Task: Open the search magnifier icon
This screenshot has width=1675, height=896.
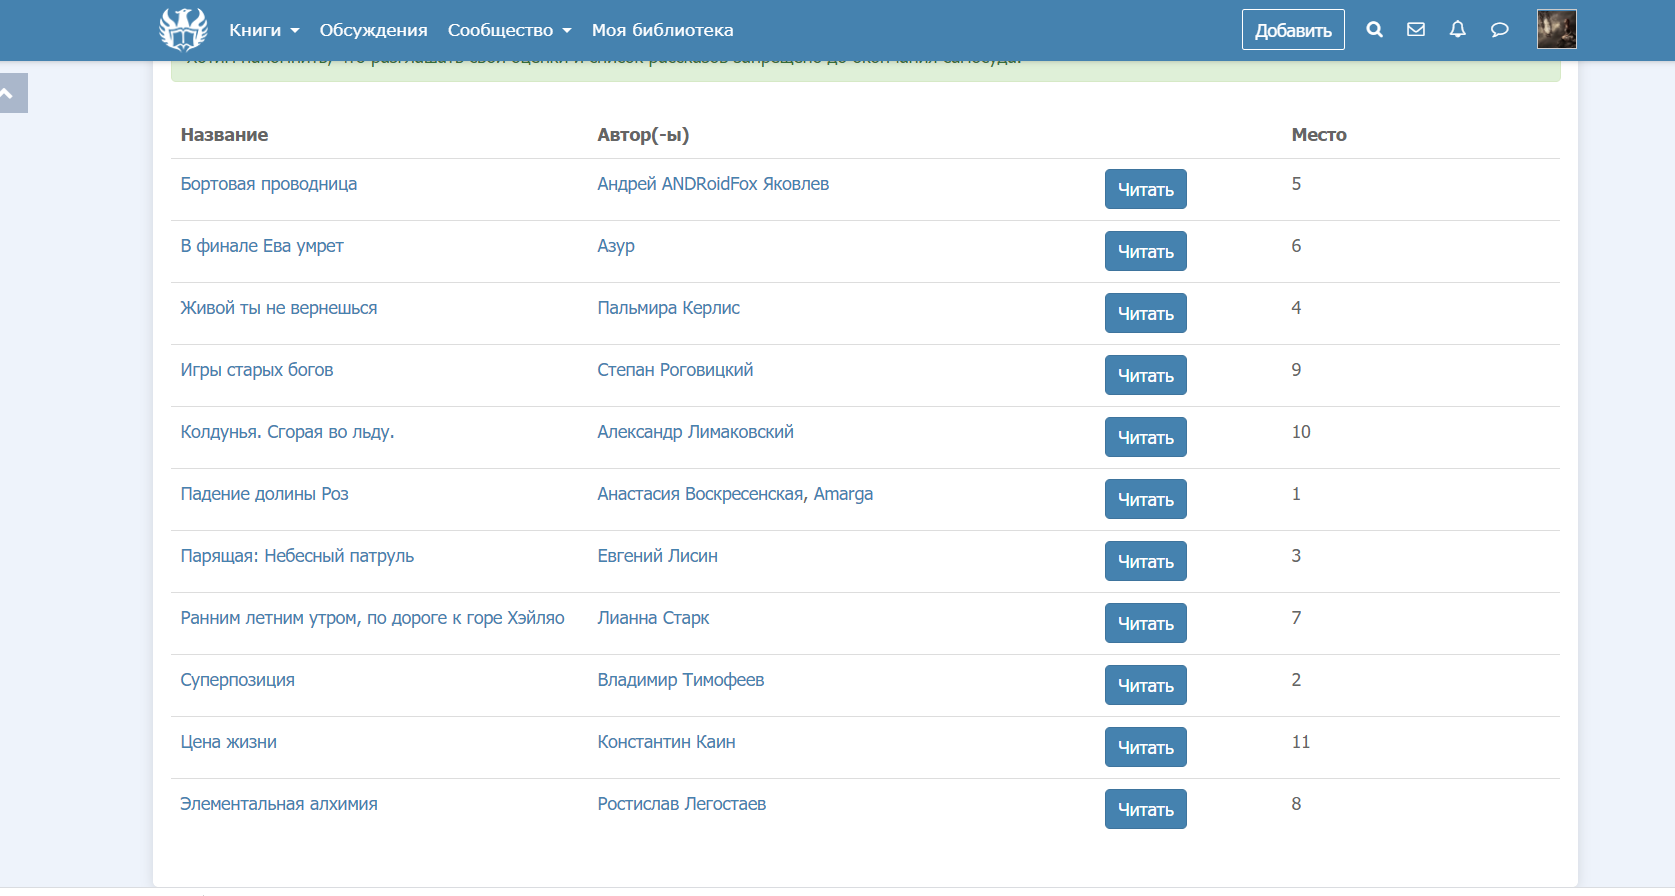Action: (1374, 30)
